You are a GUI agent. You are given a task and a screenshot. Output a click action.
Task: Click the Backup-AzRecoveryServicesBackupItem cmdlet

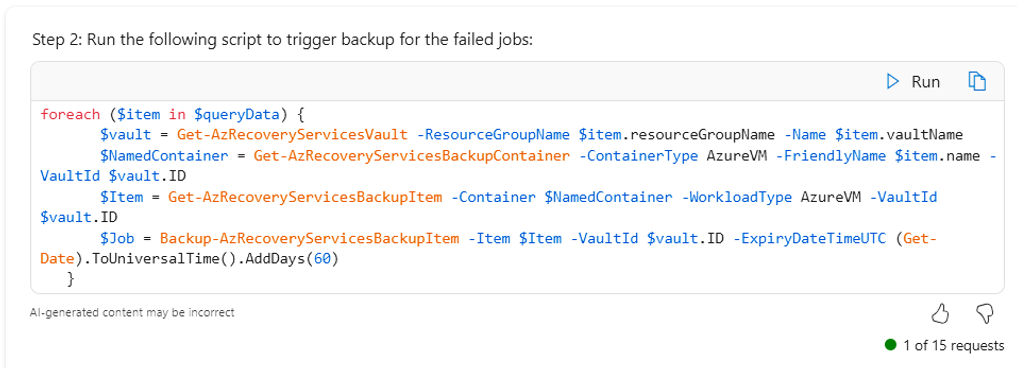[309, 239]
